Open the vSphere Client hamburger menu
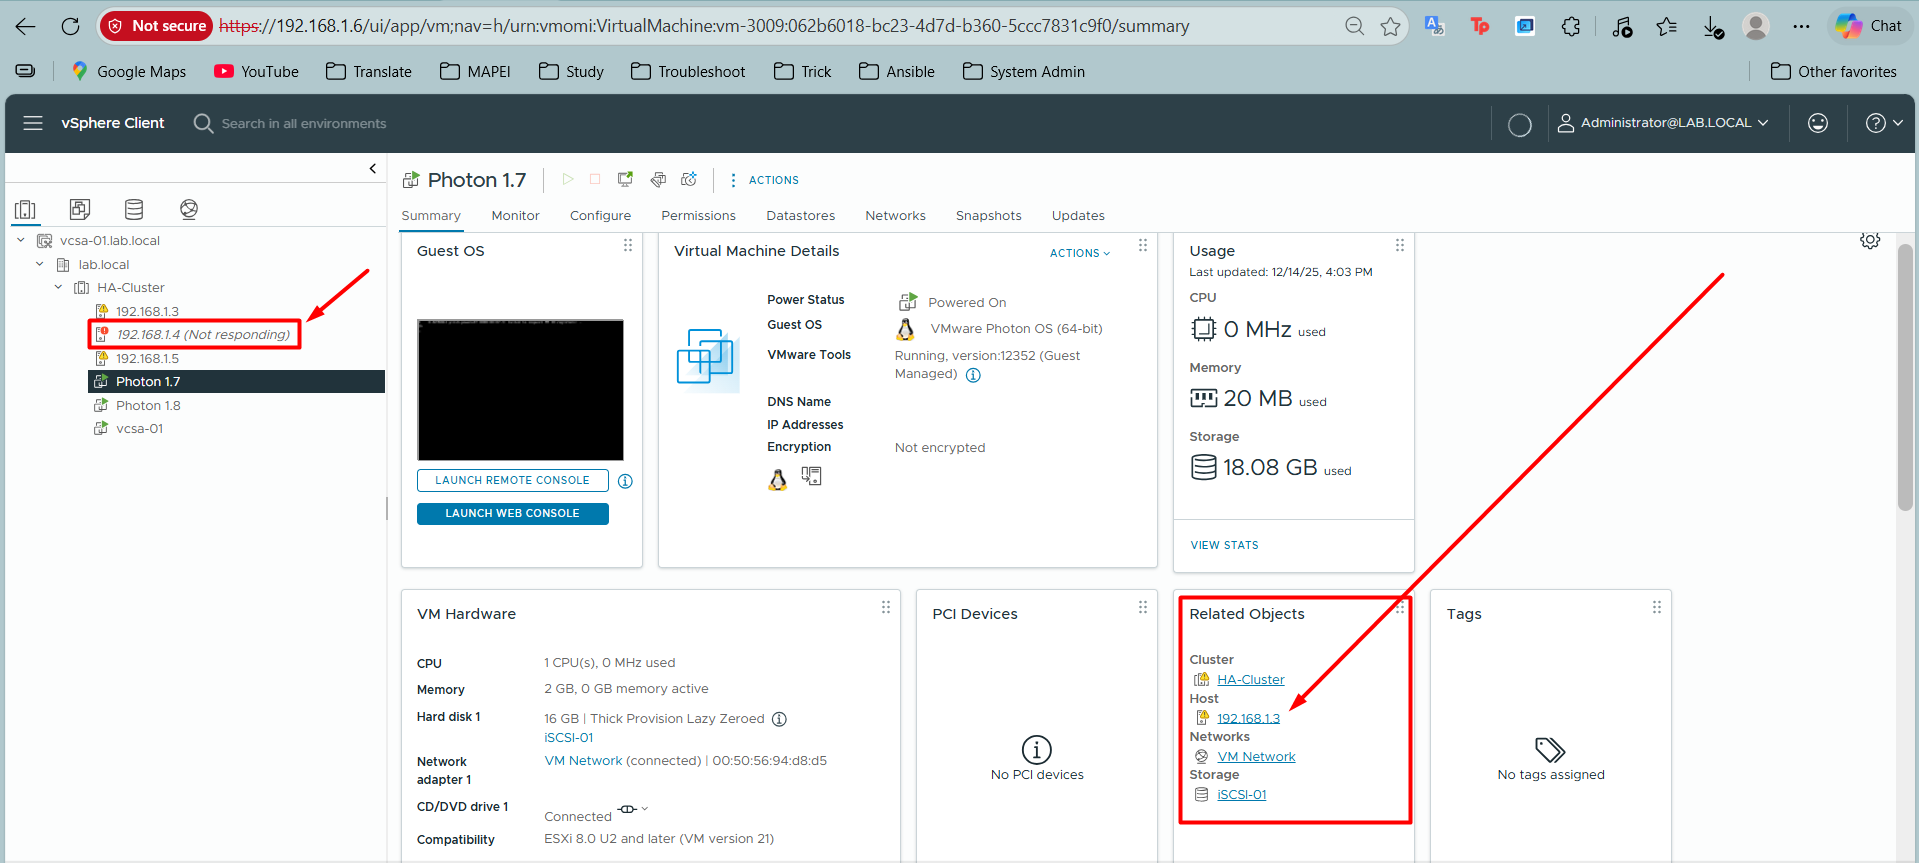This screenshot has height=863, width=1919. pyautogui.click(x=33, y=123)
